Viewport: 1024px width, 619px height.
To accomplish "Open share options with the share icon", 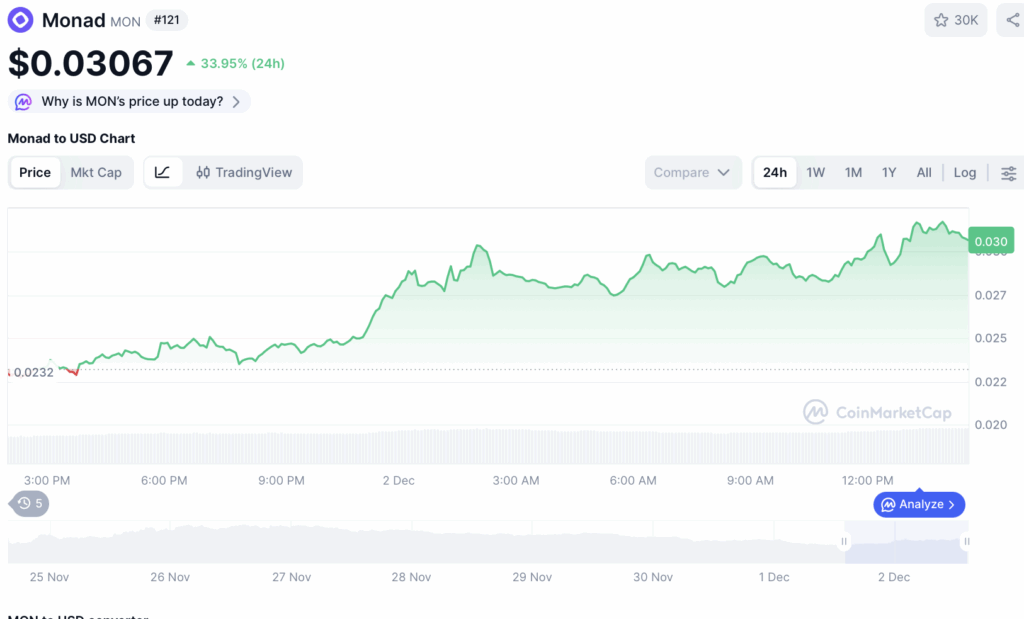I will 1010,20.
